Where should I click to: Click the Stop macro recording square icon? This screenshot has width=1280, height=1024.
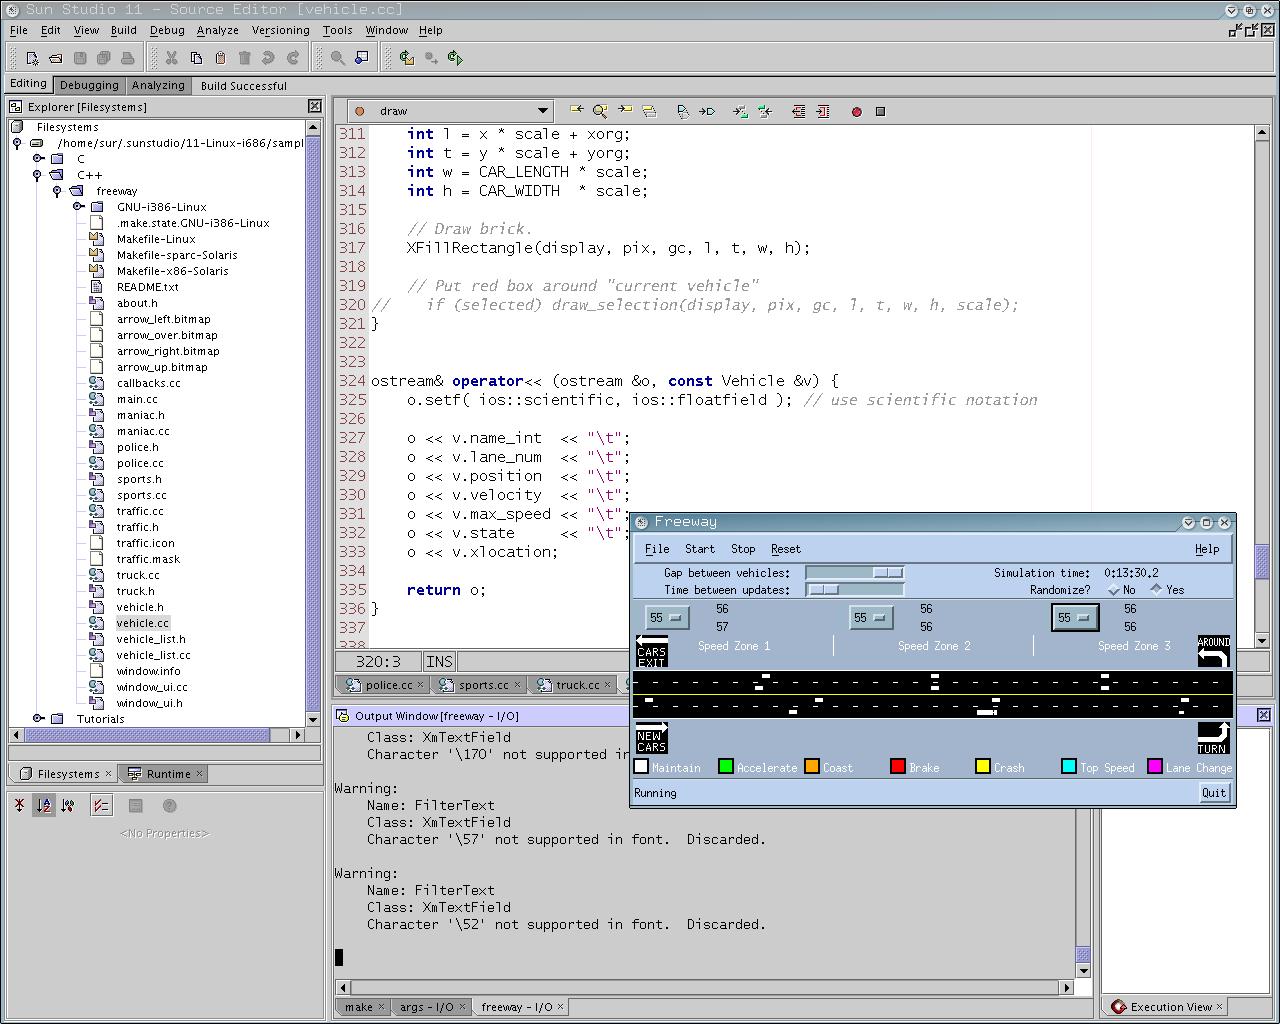880,111
